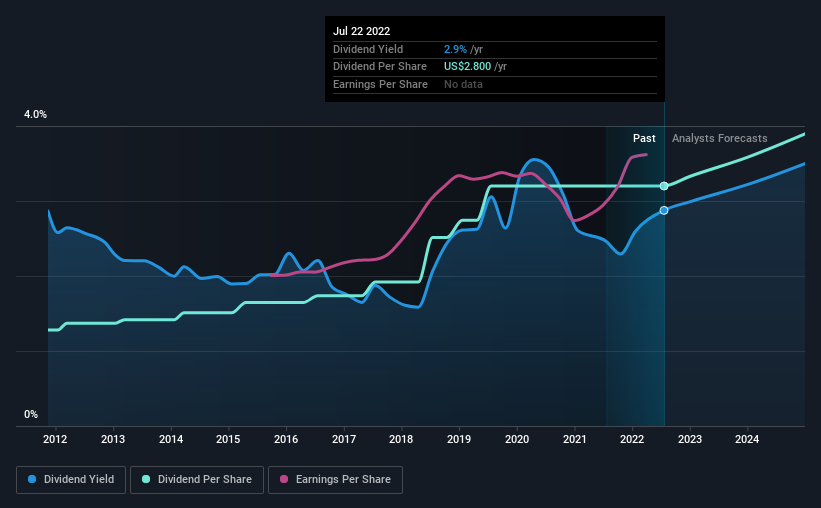The height and width of the screenshot is (508, 821).
Task: Click the 2014 x-axis label
Action: click(171, 439)
